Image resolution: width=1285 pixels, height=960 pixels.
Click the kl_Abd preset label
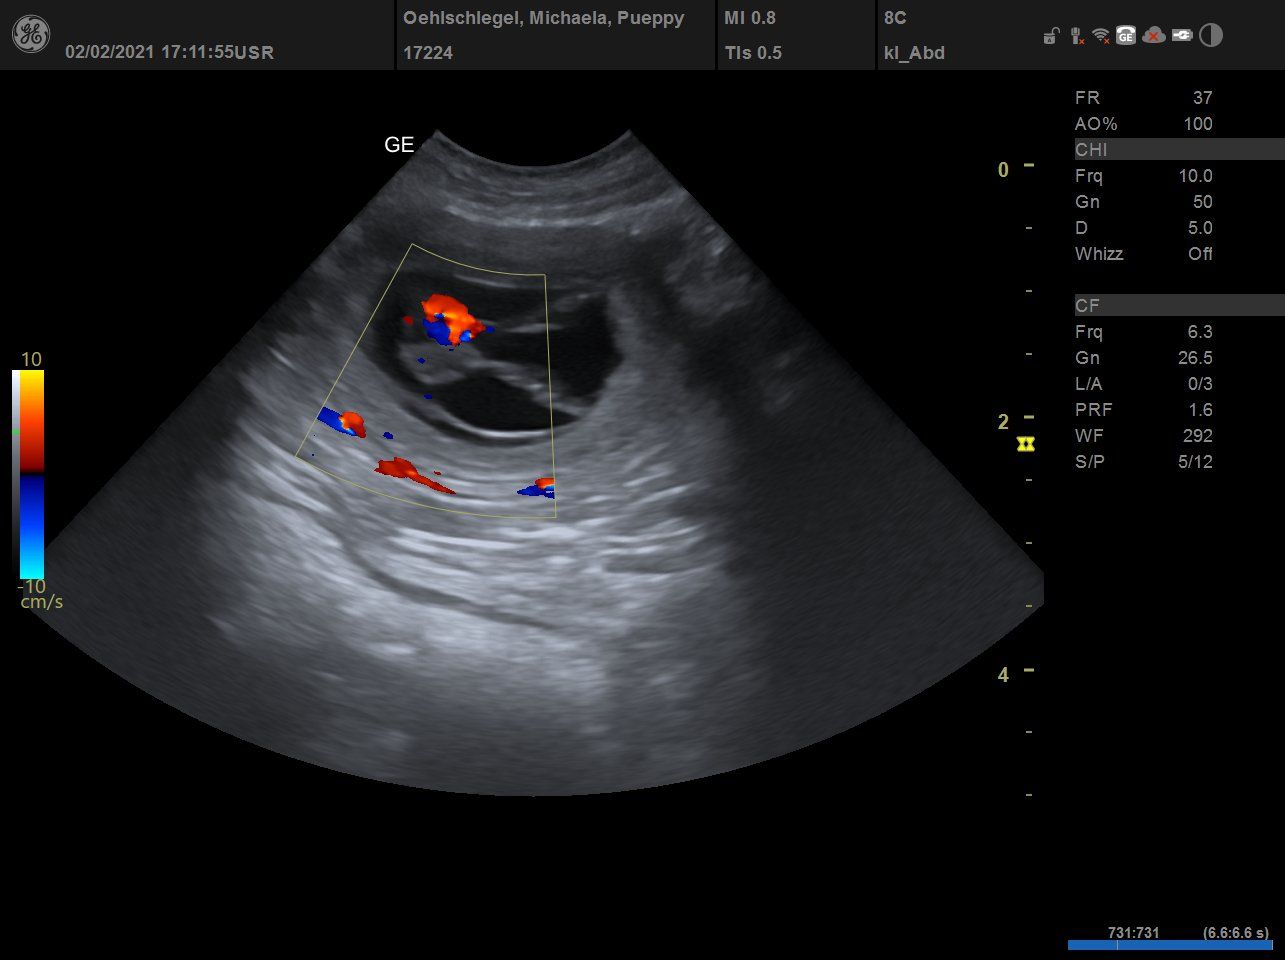(914, 53)
